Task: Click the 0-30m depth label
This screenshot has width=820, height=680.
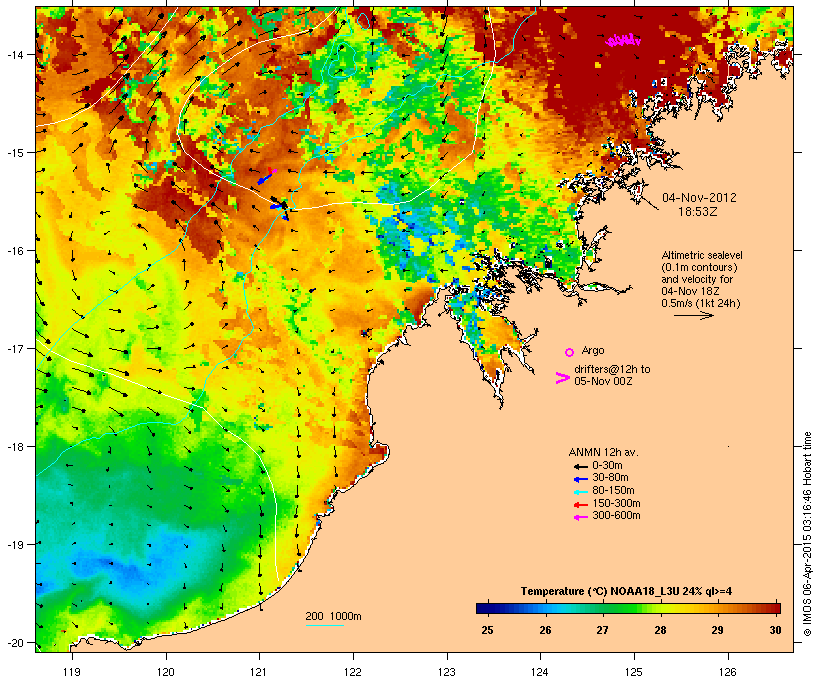Action: (607, 466)
